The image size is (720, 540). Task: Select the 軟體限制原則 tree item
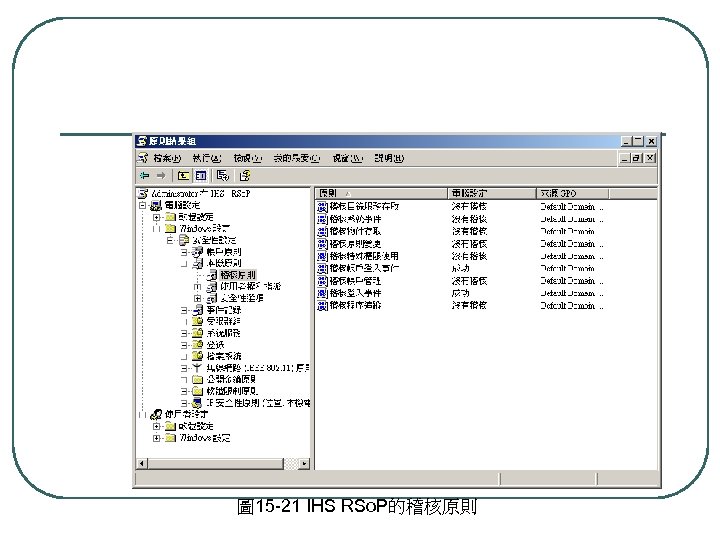tap(232, 391)
